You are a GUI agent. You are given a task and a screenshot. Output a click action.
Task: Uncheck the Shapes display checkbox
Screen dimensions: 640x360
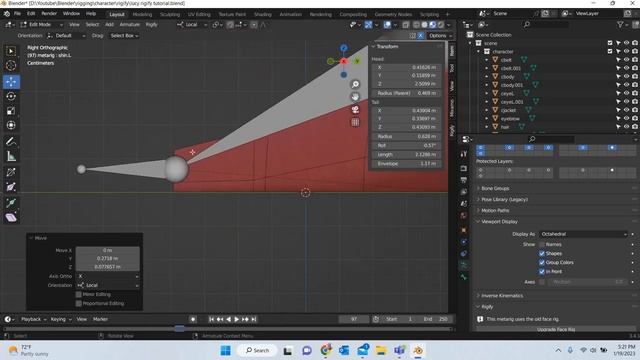click(542, 253)
